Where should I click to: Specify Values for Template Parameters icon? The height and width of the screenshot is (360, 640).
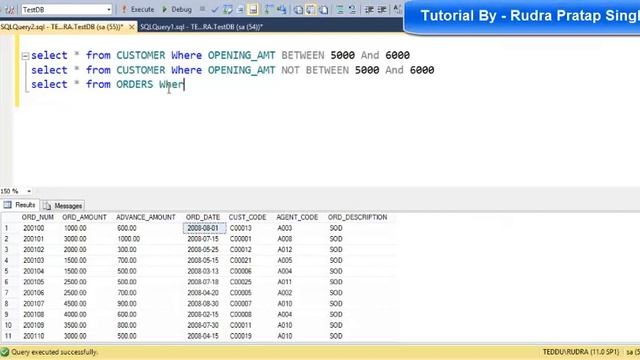397,9
